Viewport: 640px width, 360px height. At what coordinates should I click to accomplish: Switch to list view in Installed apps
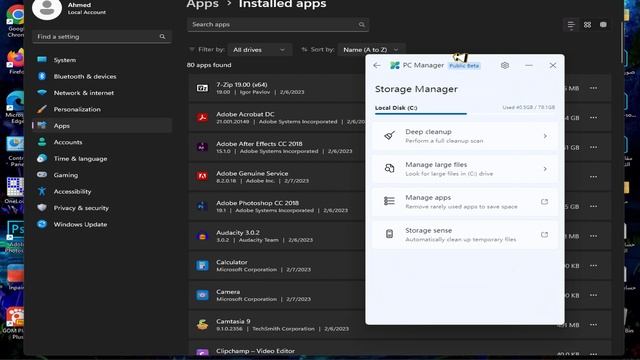pyautogui.click(x=571, y=25)
